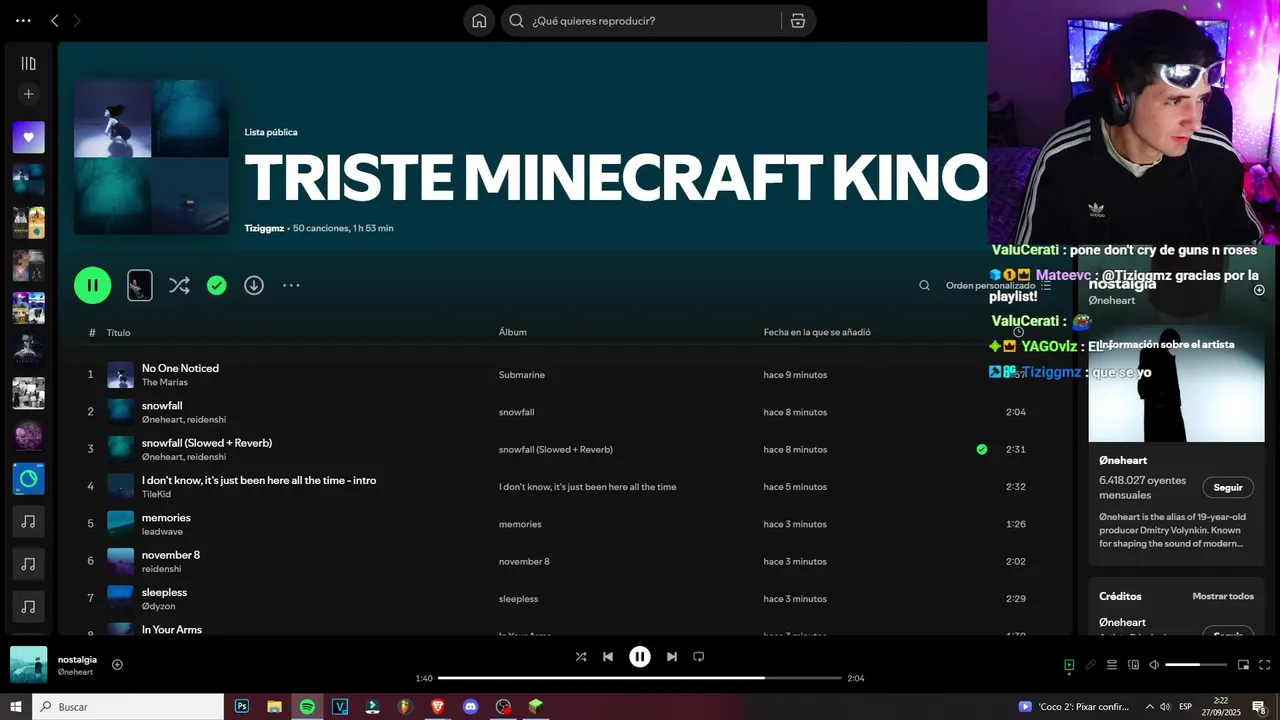
Task: Toggle the green saved-to-library checkmark
Action: pos(216,285)
